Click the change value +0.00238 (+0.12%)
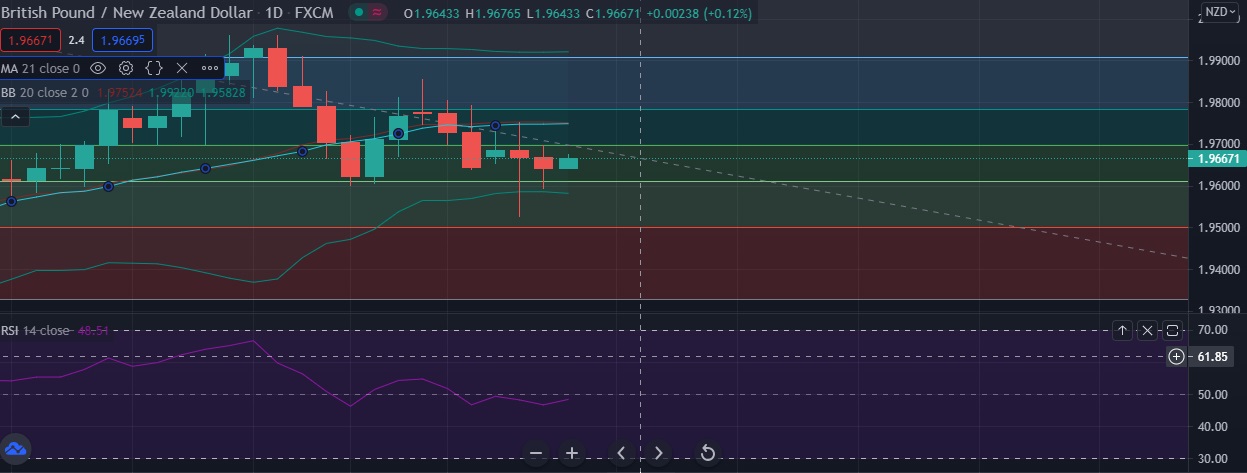This screenshot has width=1247, height=473. (698, 13)
